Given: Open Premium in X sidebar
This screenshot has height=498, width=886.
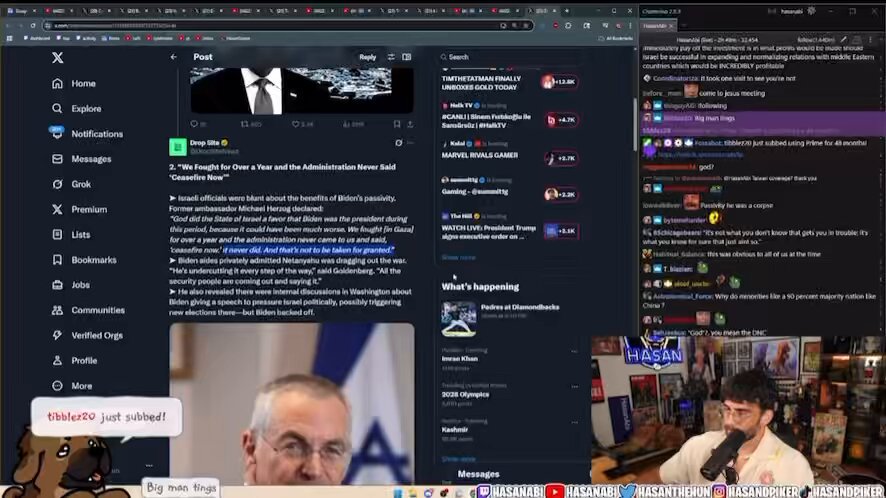Looking at the screenshot, I should click(x=80, y=209).
